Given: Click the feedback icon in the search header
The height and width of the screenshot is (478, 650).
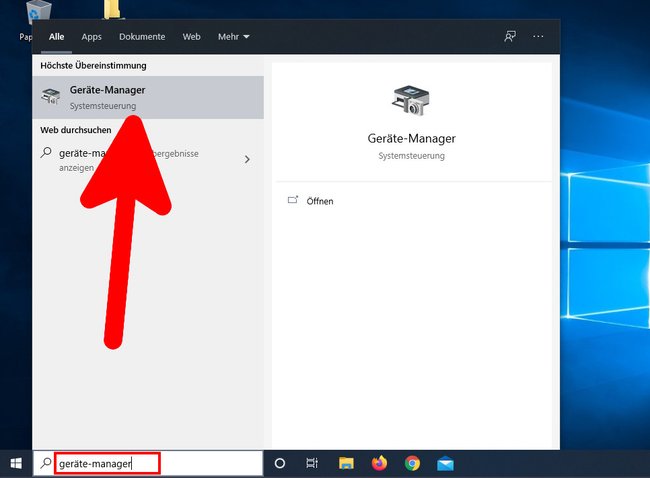Looking at the screenshot, I should (510, 36).
